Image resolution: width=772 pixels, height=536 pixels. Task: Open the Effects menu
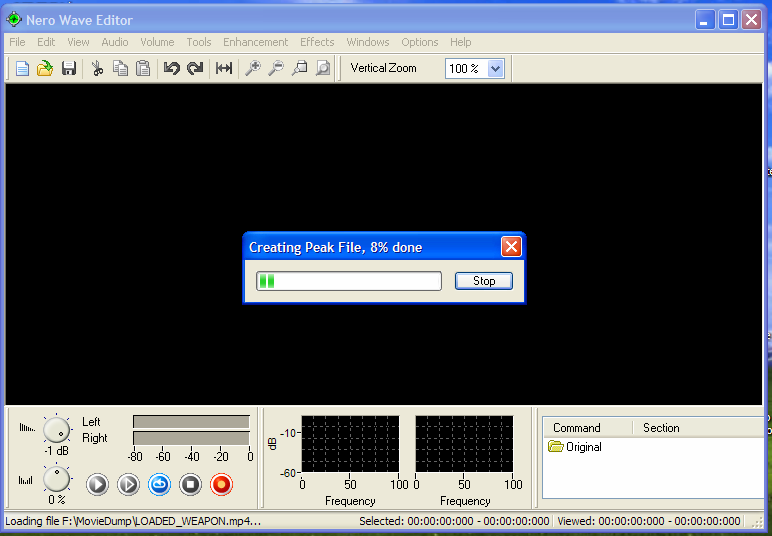coord(317,42)
